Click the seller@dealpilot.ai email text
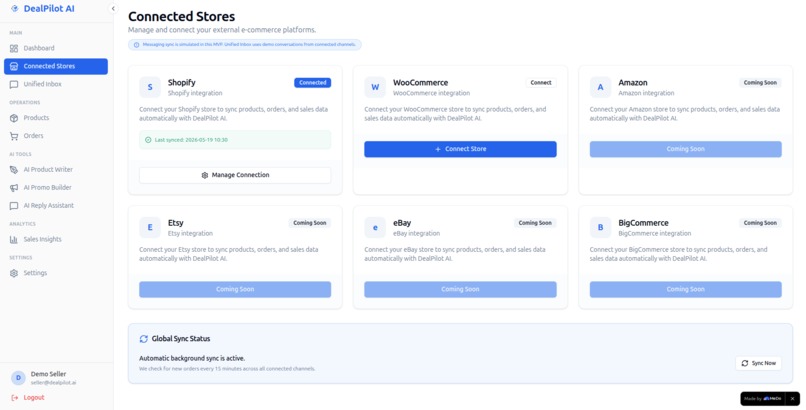806x410 pixels. (53, 383)
